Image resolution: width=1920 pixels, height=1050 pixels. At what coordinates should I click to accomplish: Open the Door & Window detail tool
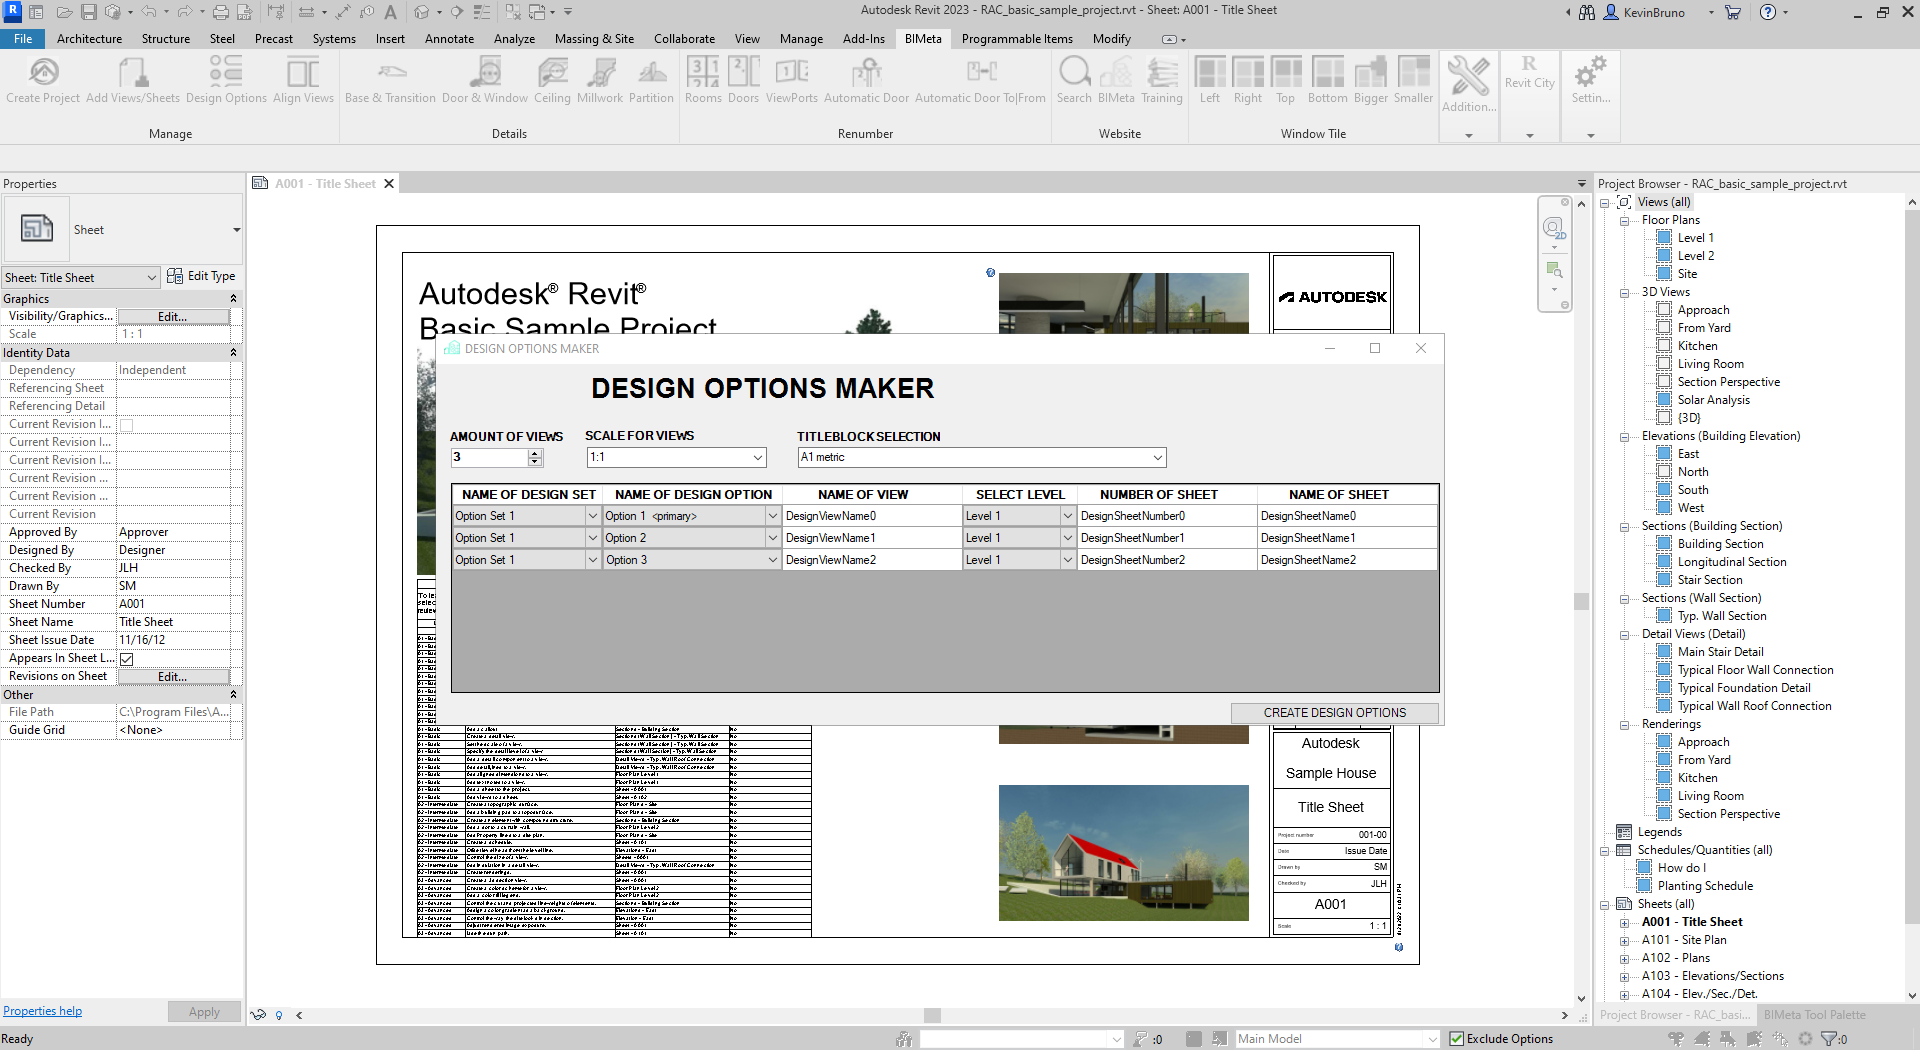(485, 80)
